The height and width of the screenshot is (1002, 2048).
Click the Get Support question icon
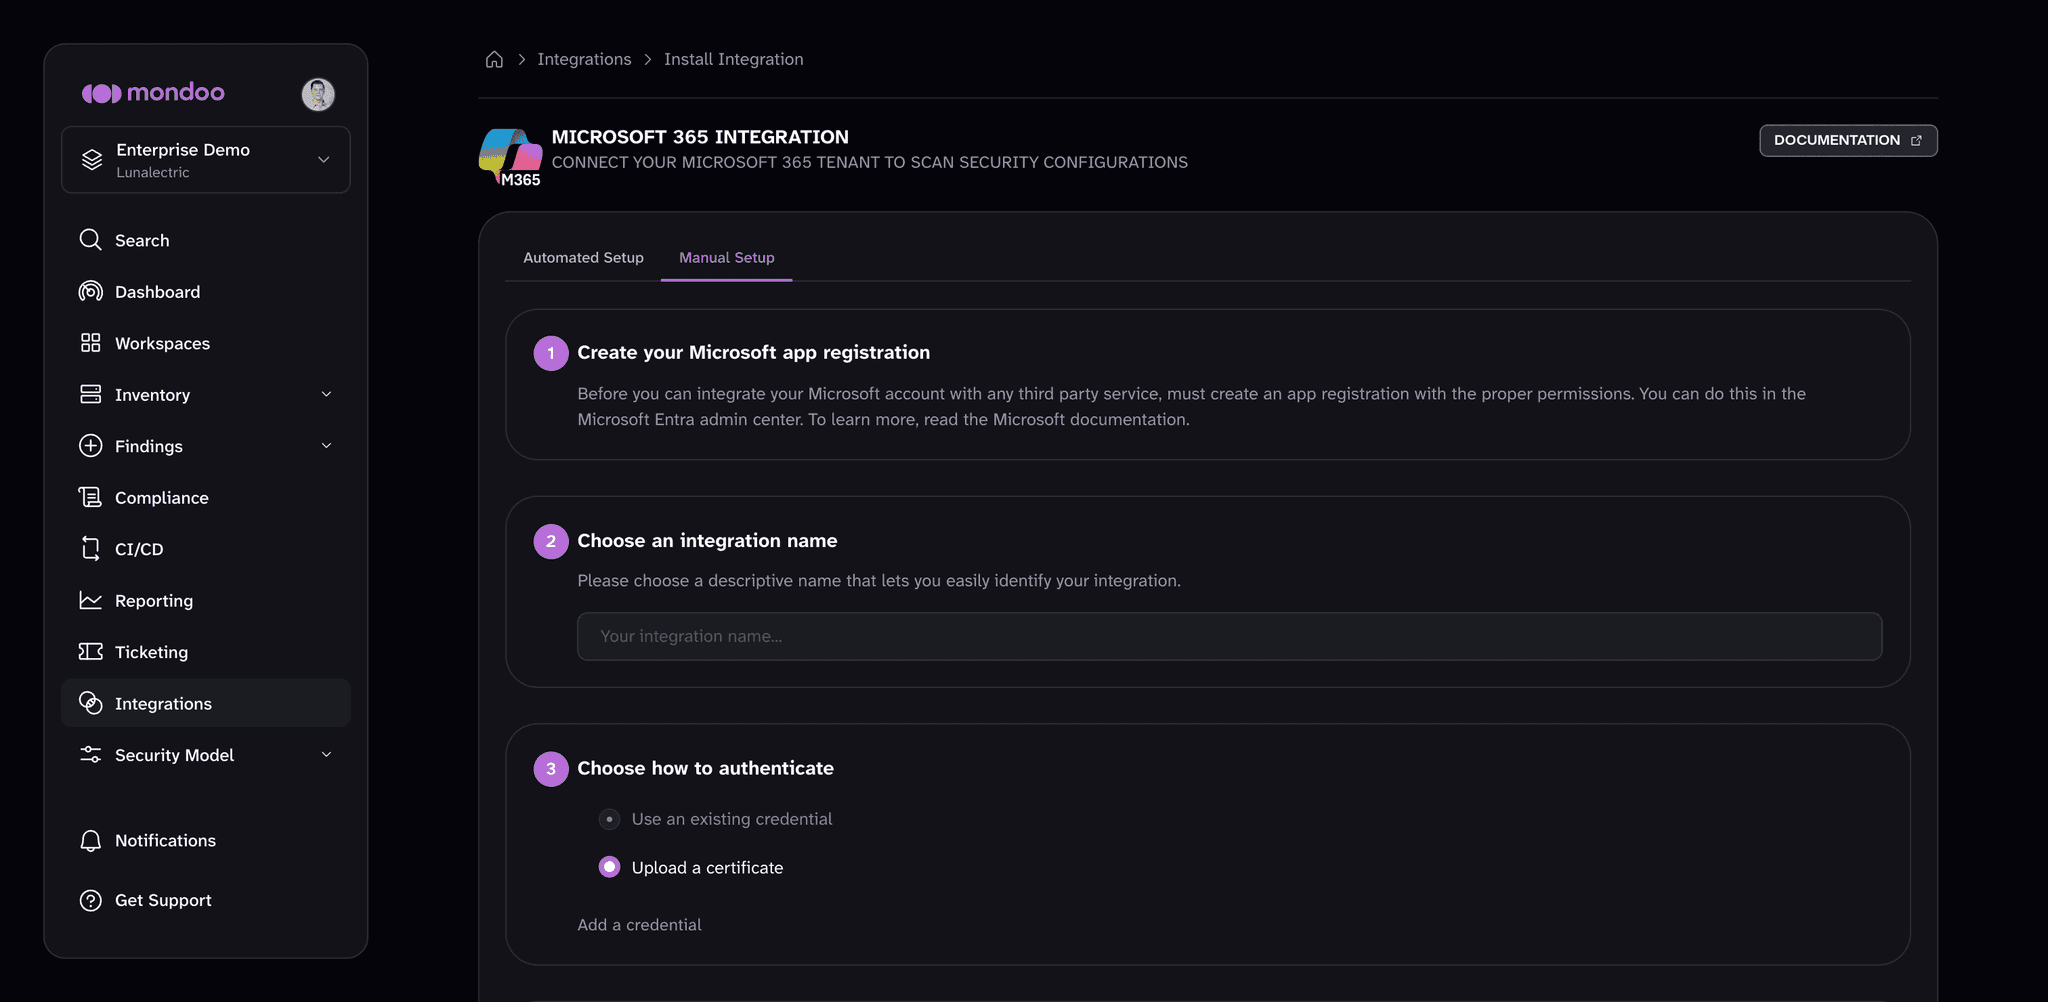click(91, 900)
